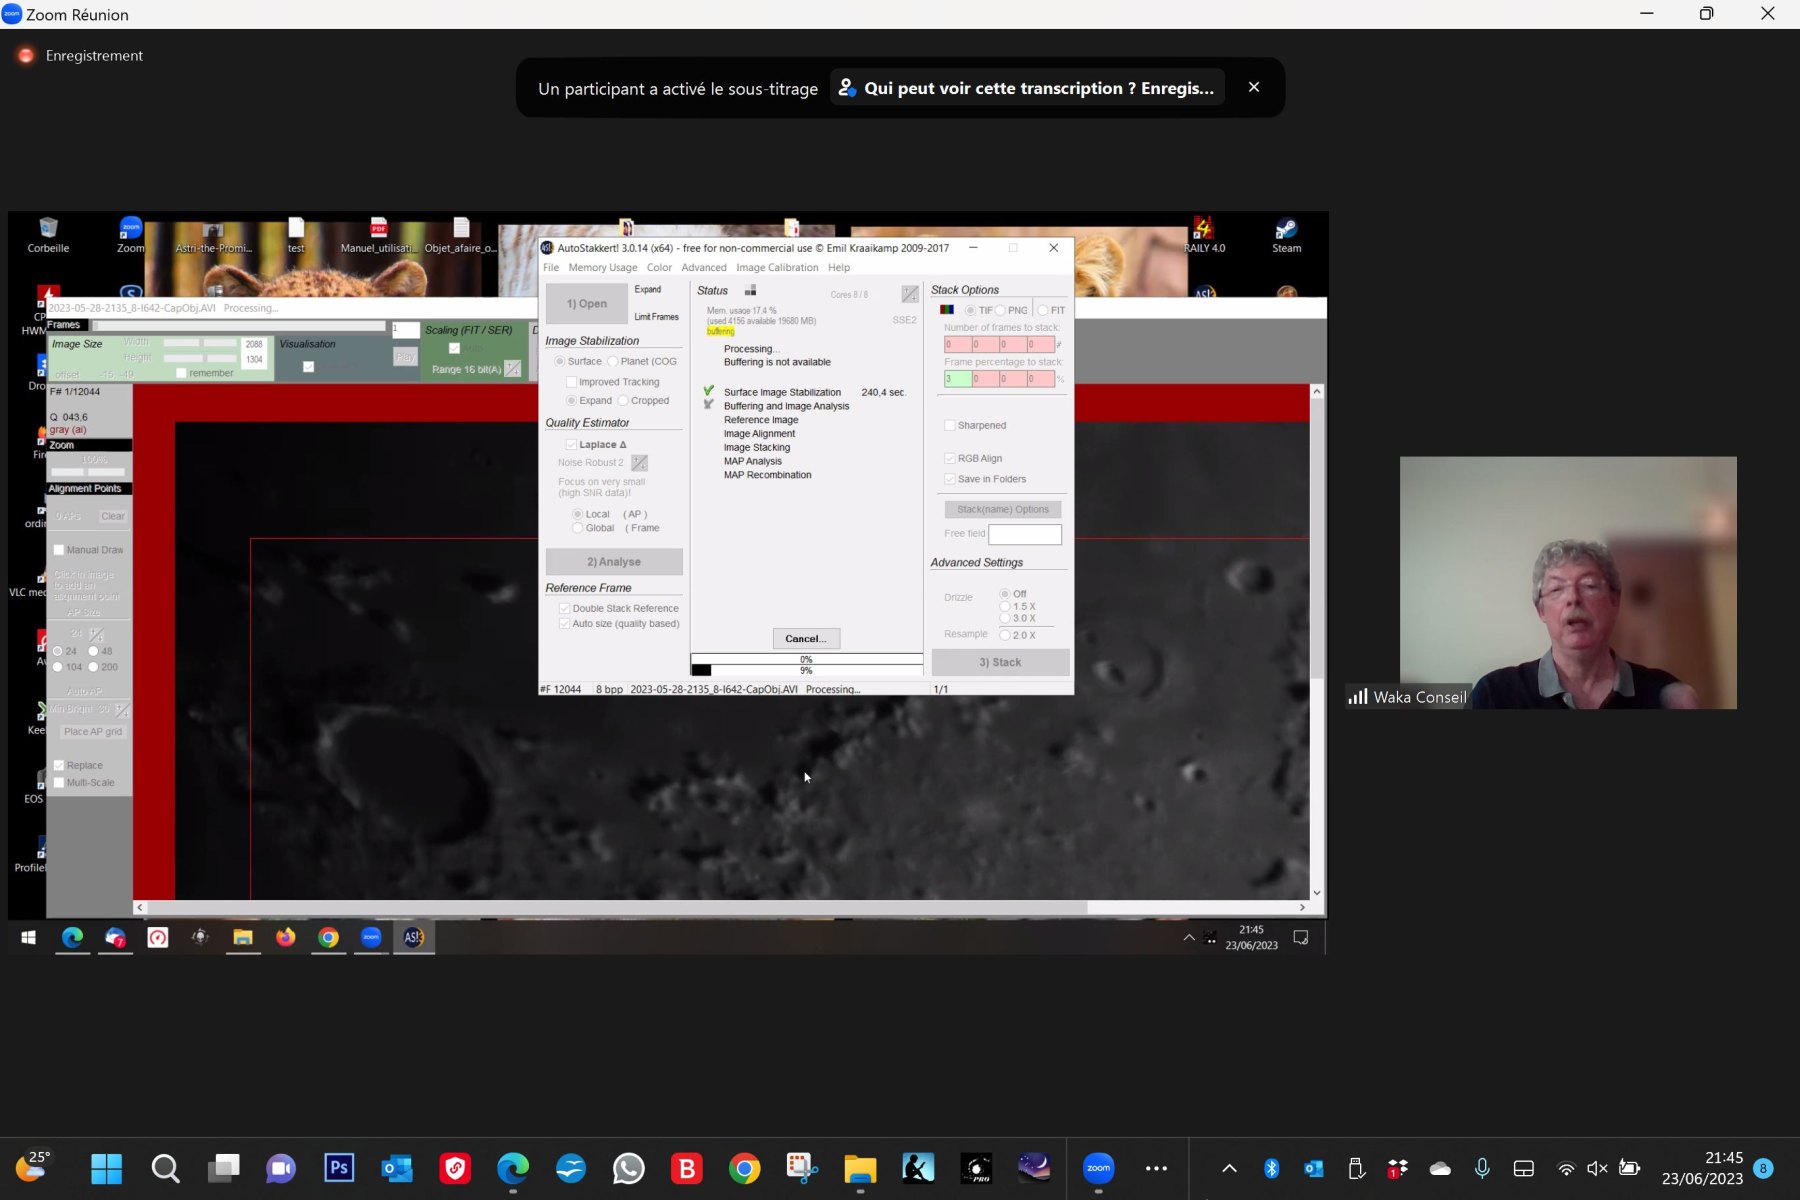The height and width of the screenshot is (1200, 1800).
Task: Open the Image Calibration menu
Action: click(x=777, y=268)
